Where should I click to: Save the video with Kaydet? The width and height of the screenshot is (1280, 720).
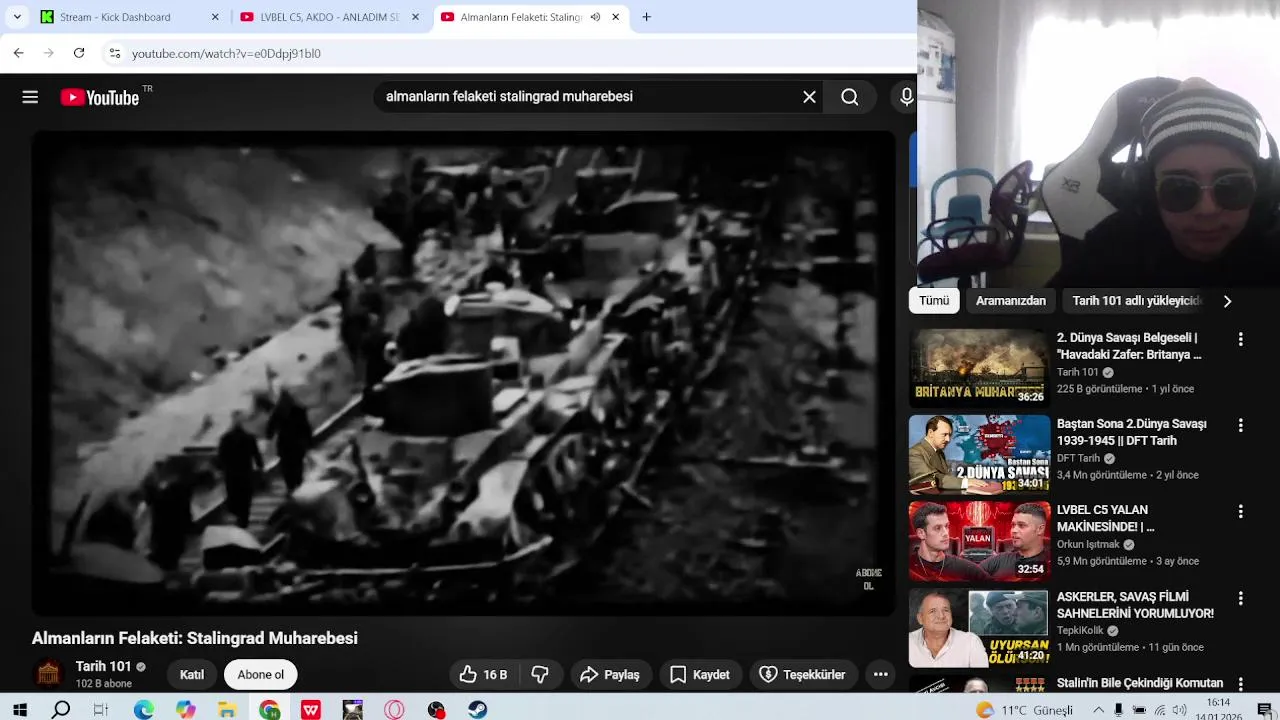700,675
